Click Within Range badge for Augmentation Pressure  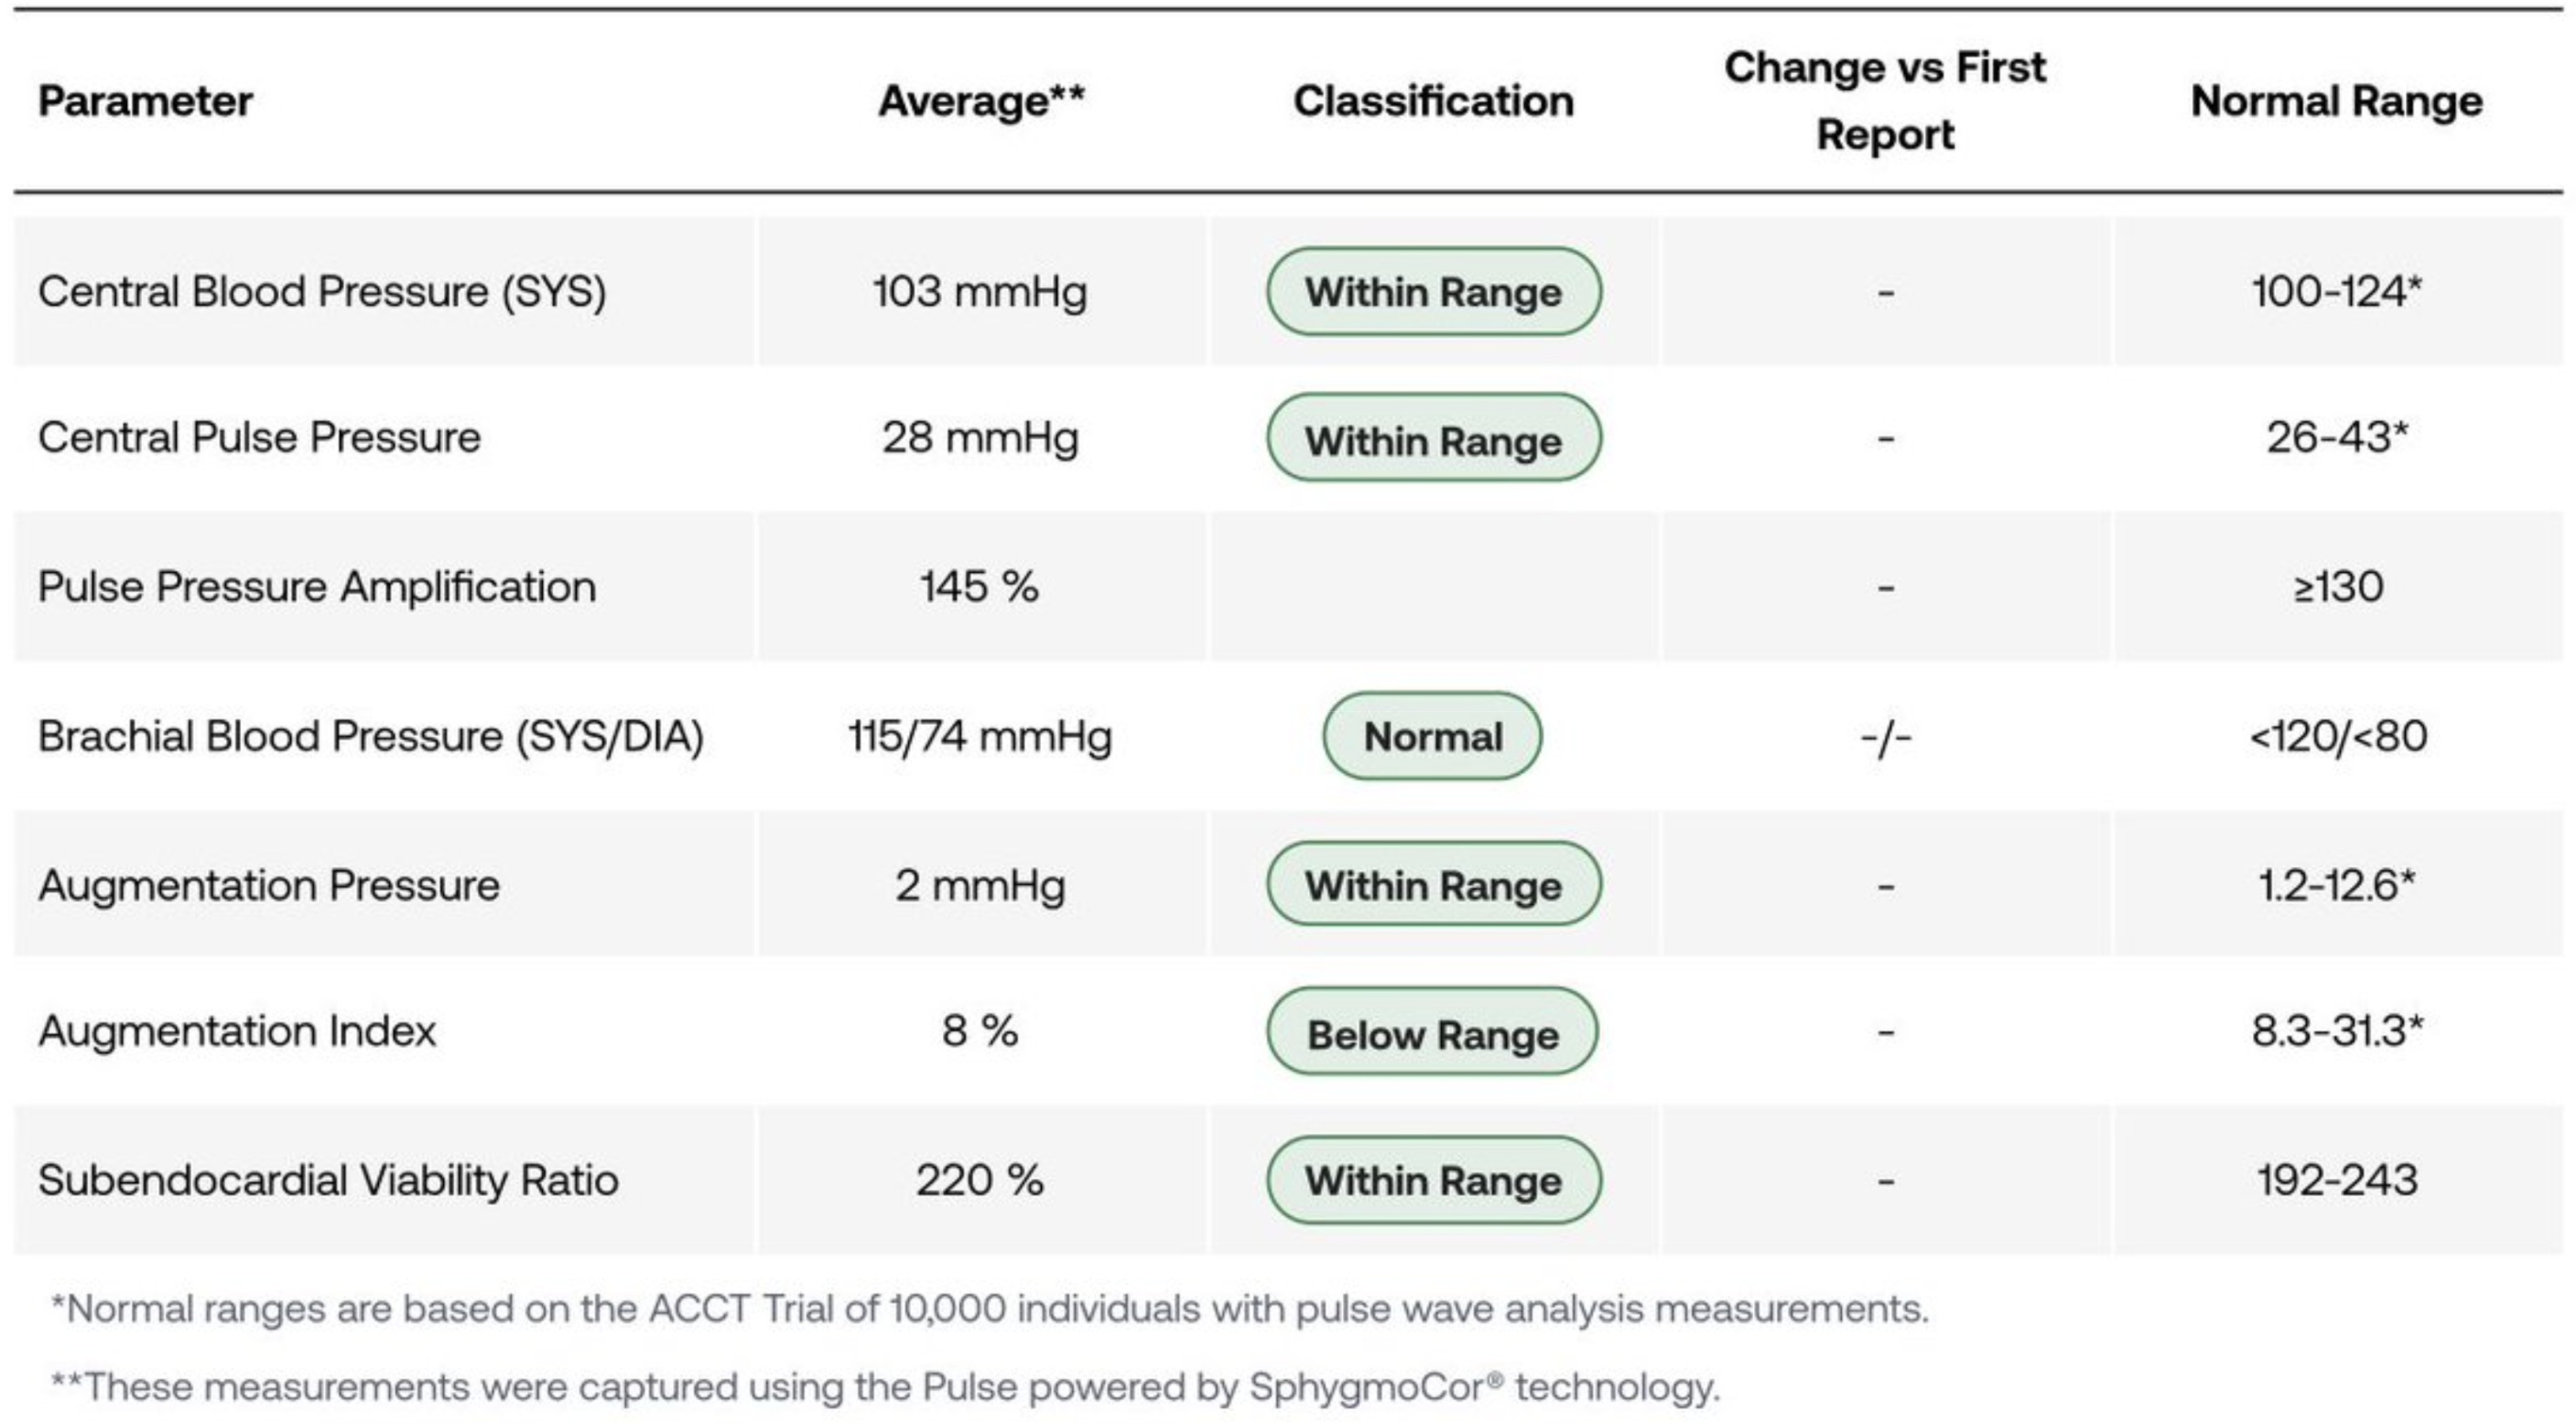[1433, 885]
